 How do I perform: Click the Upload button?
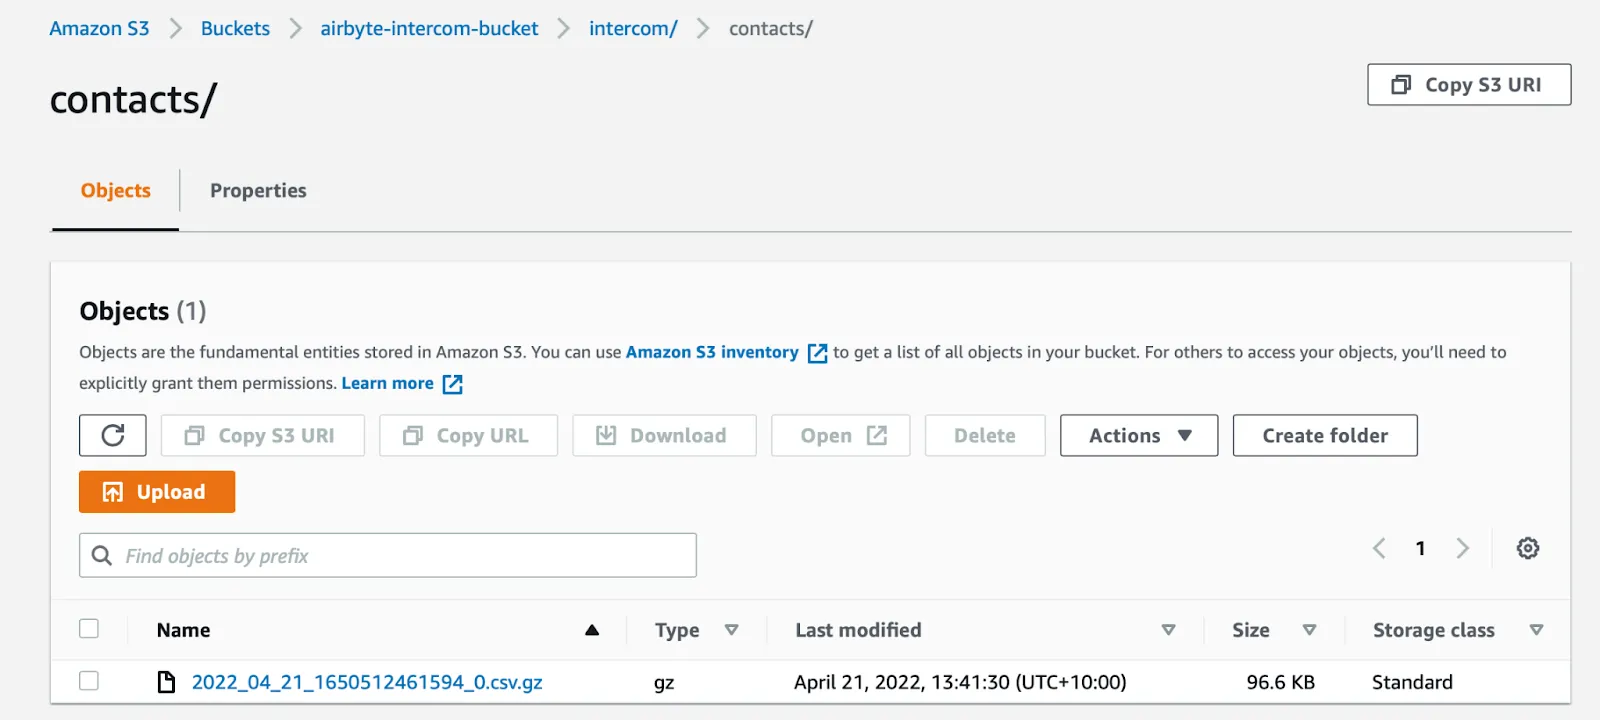pyautogui.click(x=157, y=492)
